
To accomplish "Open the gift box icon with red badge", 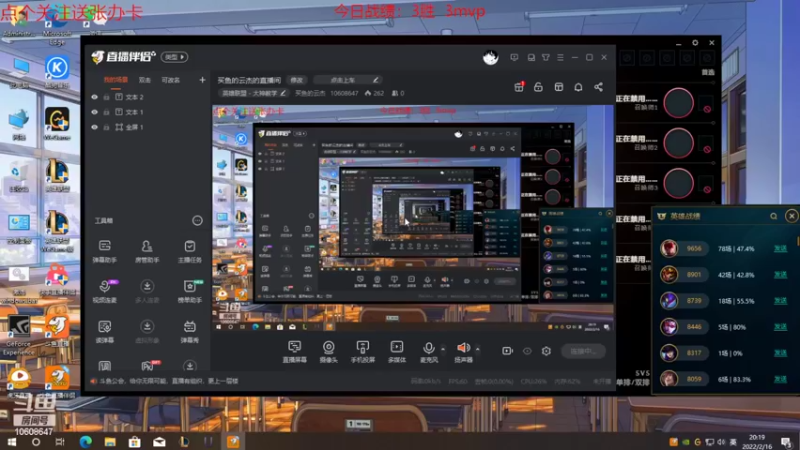I will pos(519,87).
